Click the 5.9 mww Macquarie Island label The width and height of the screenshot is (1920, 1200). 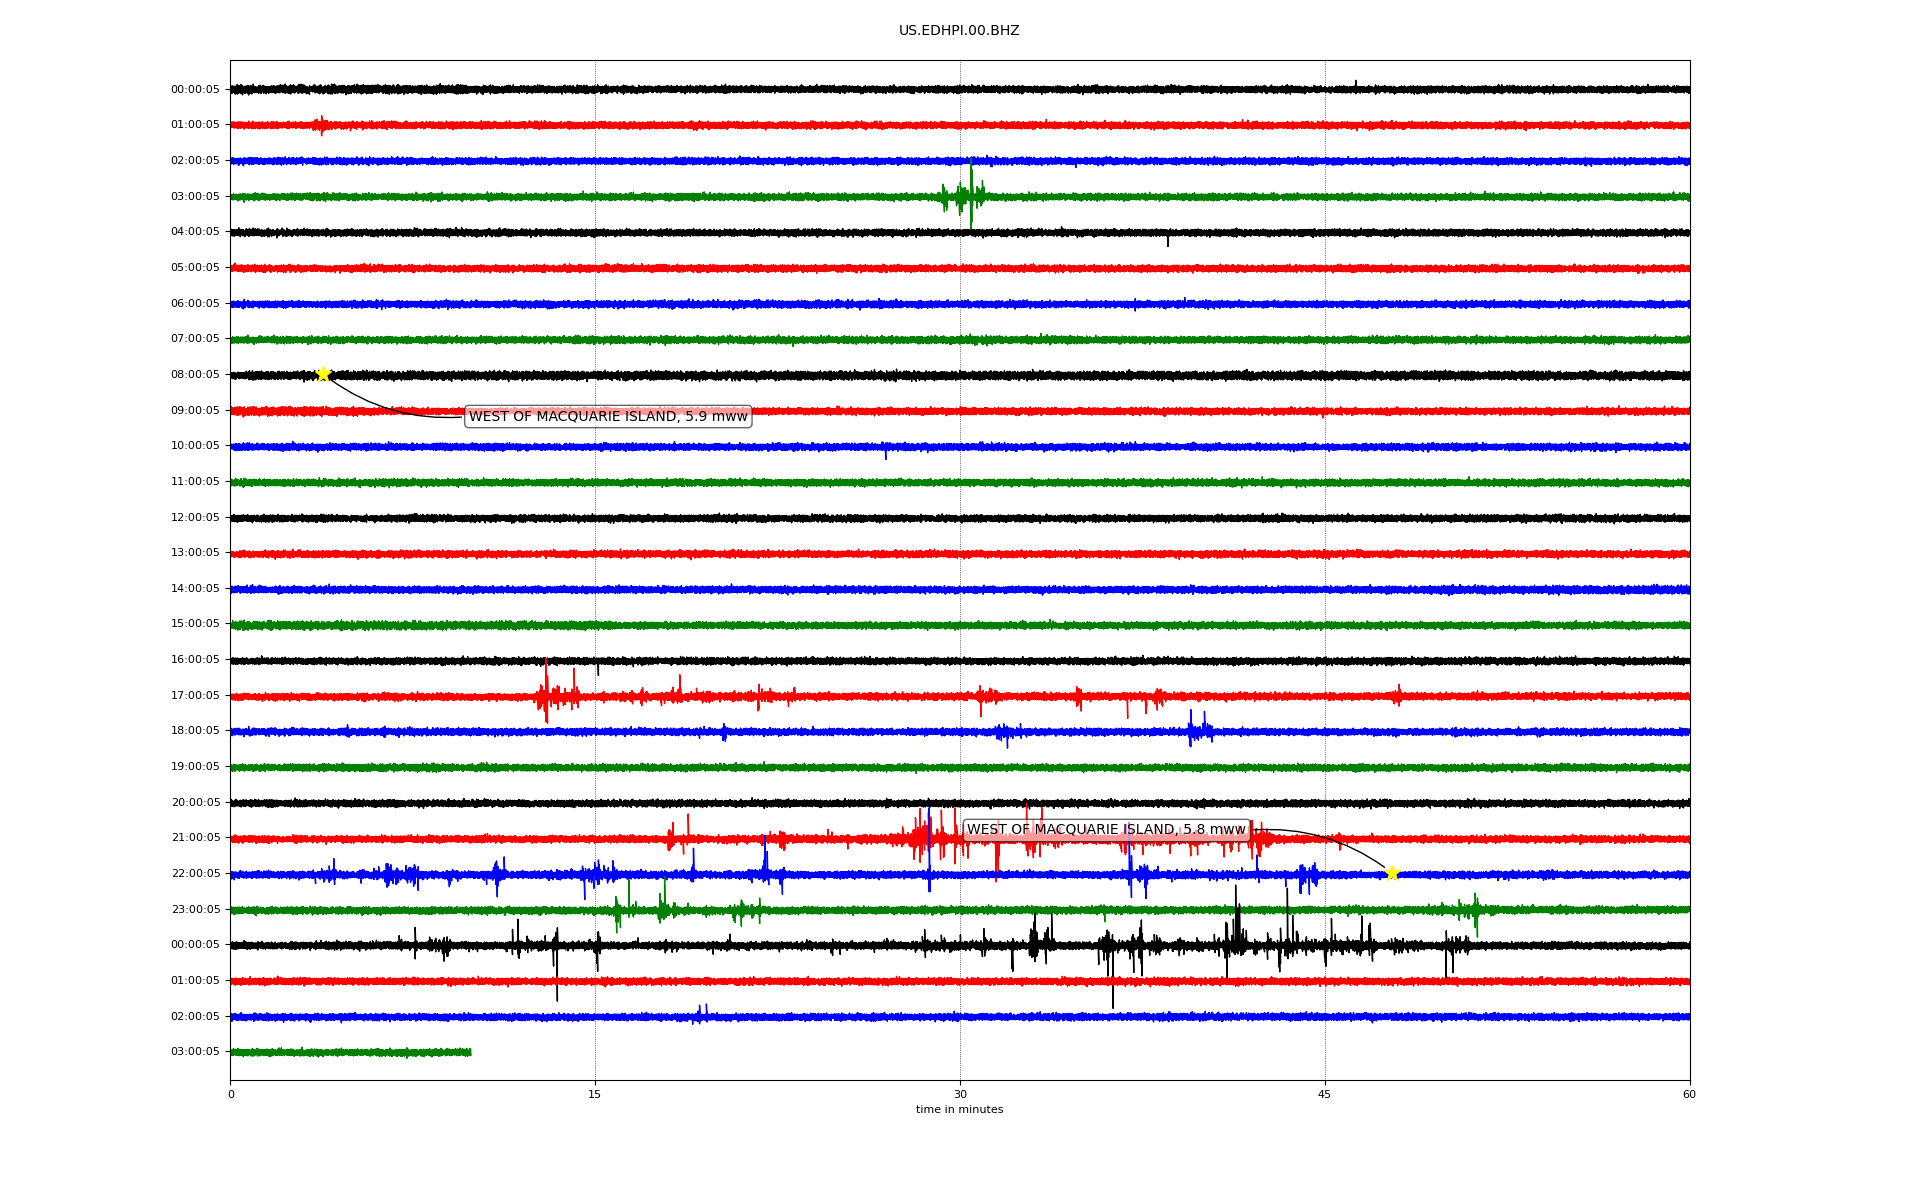pyautogui.click(x=608, y=416)
